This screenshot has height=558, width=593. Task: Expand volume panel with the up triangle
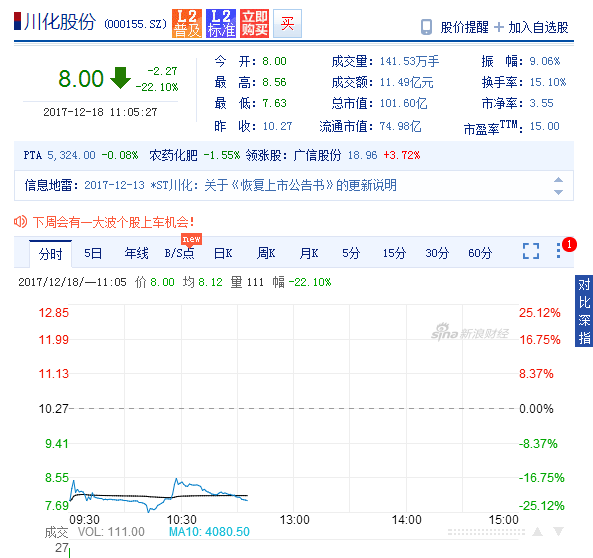pos(537,532)
